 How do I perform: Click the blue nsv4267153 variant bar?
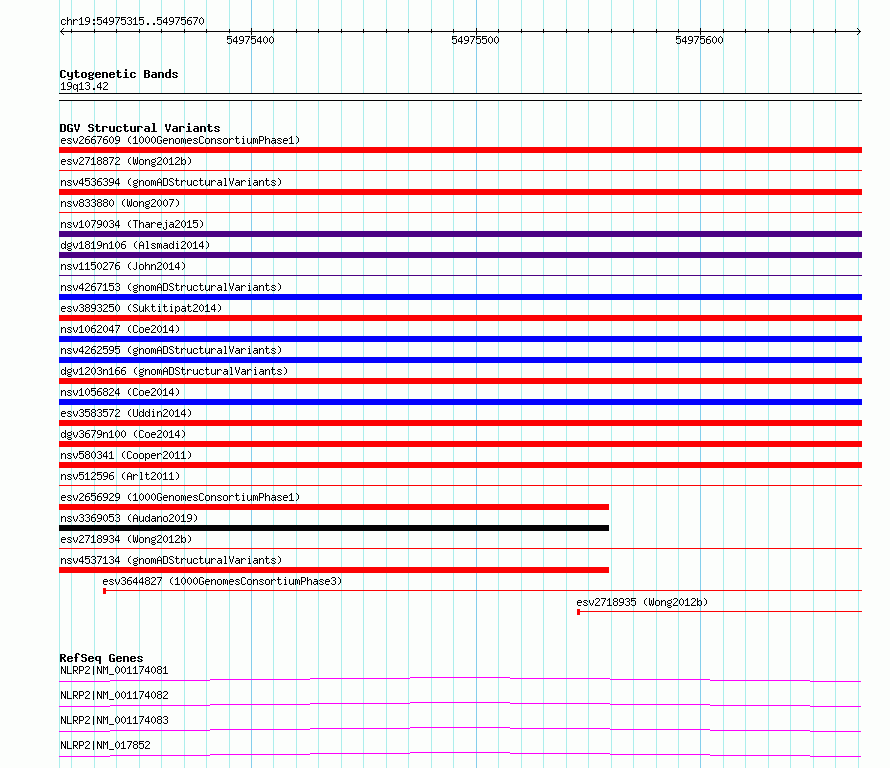point(460,297)
